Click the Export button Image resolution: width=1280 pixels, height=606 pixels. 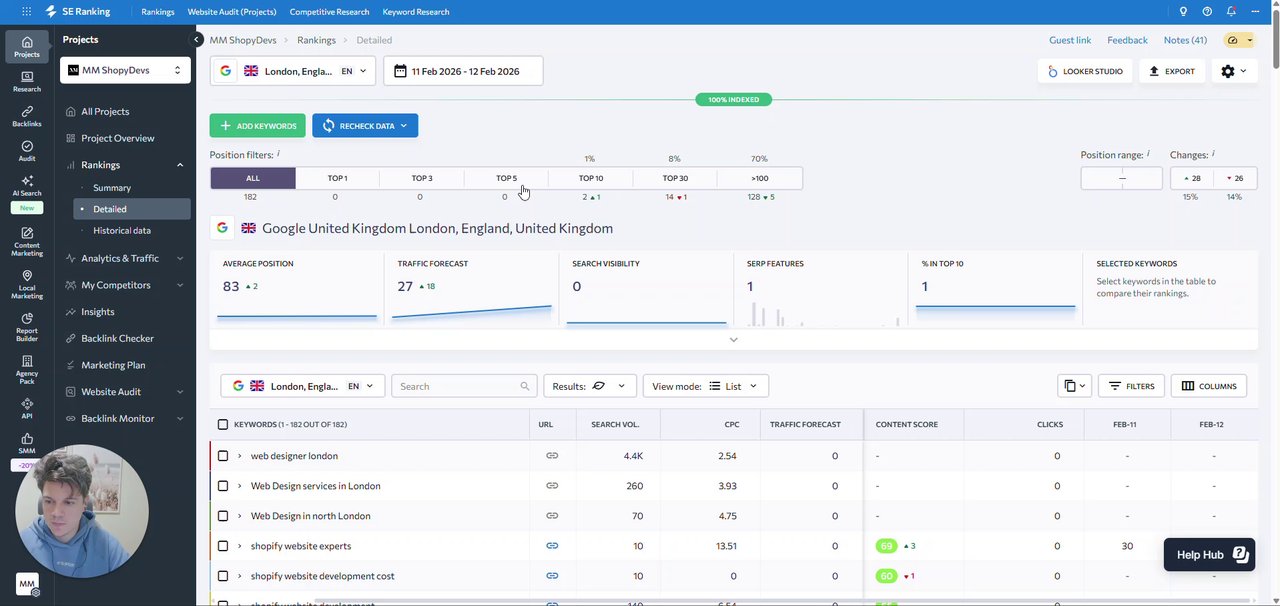pyautogui.click(x=1172, y=72)
